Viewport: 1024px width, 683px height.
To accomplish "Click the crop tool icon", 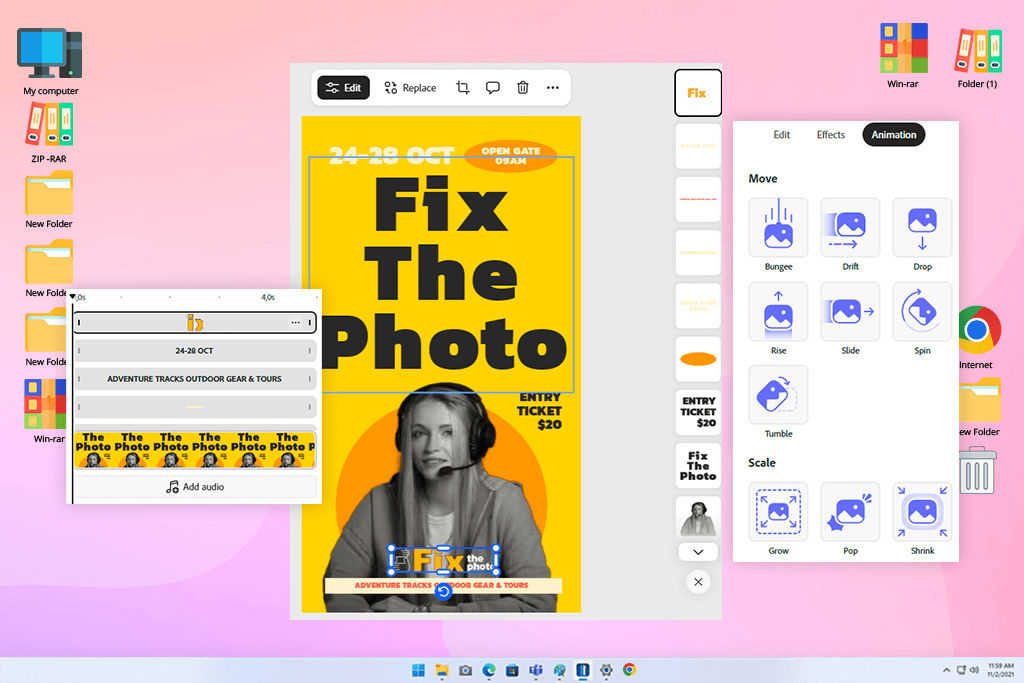I will click(462, 87).
